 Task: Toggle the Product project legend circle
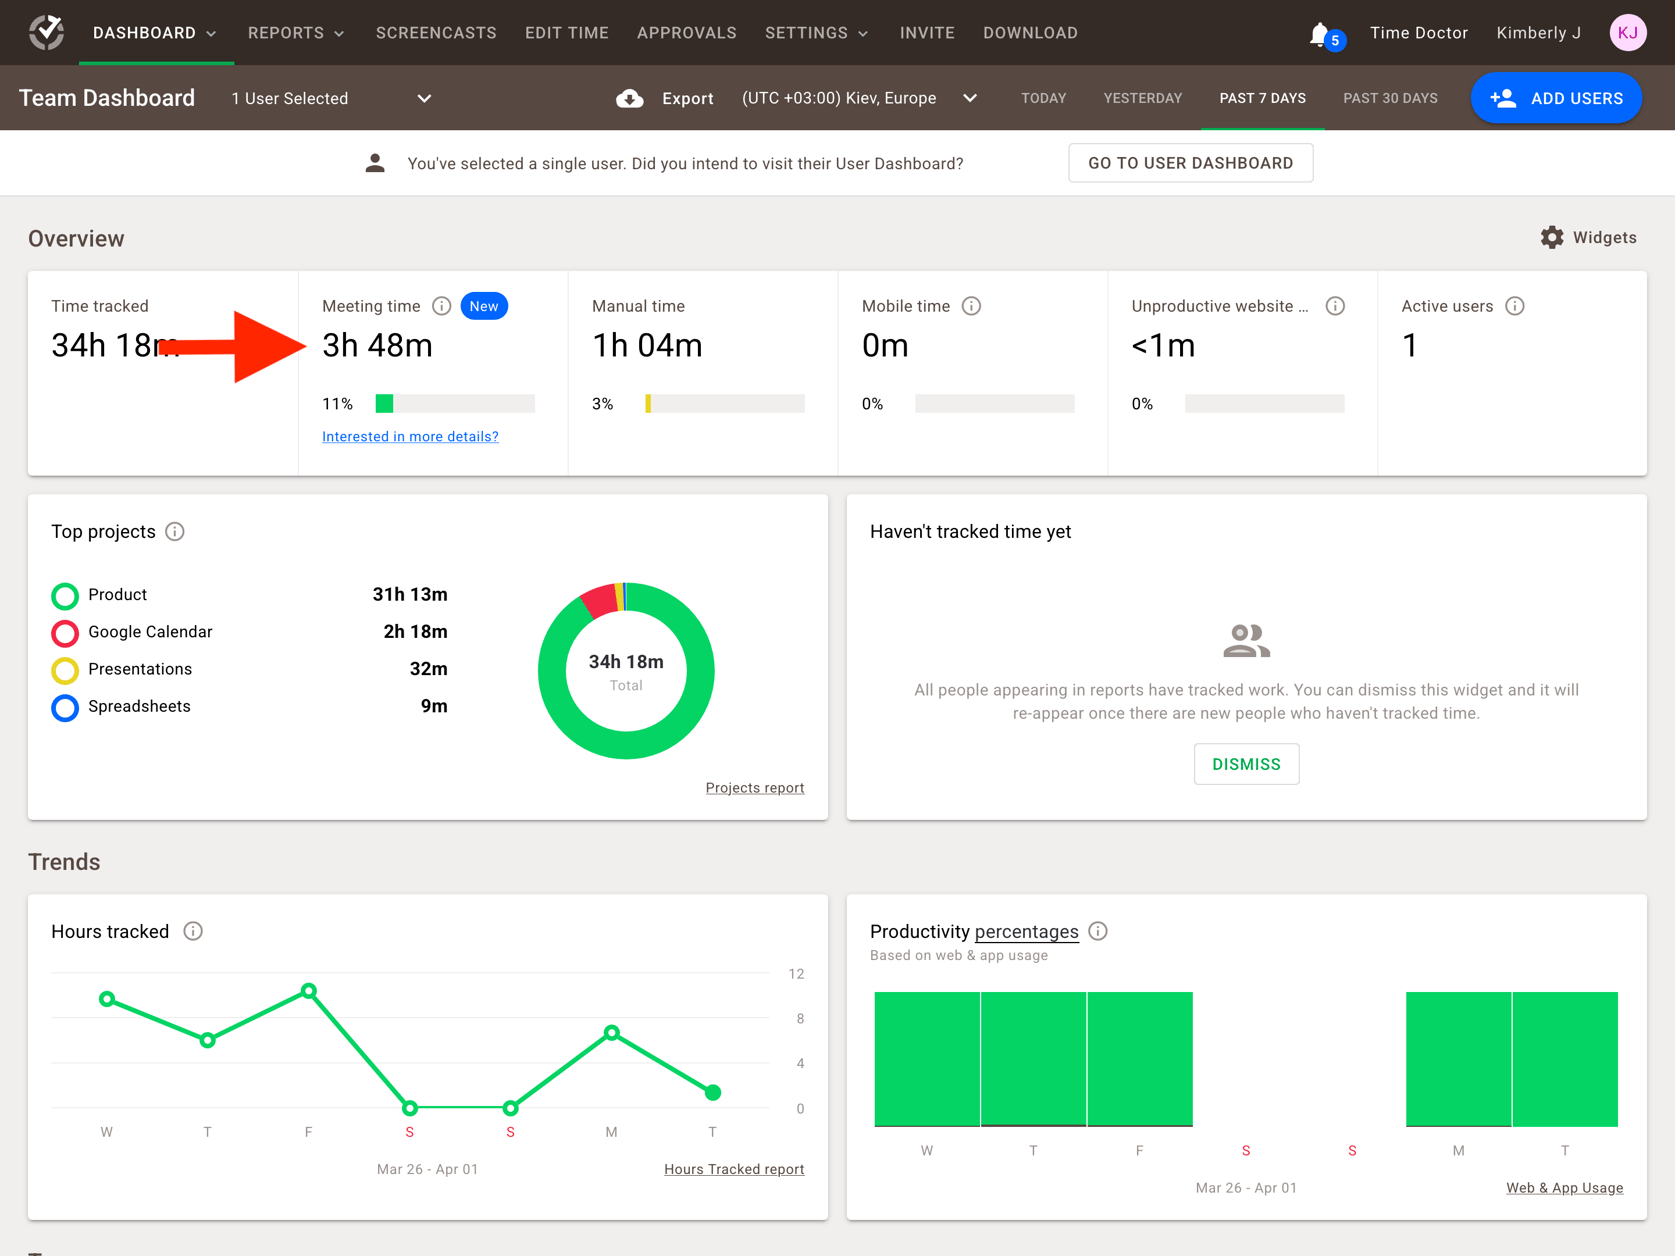[65, 596]
